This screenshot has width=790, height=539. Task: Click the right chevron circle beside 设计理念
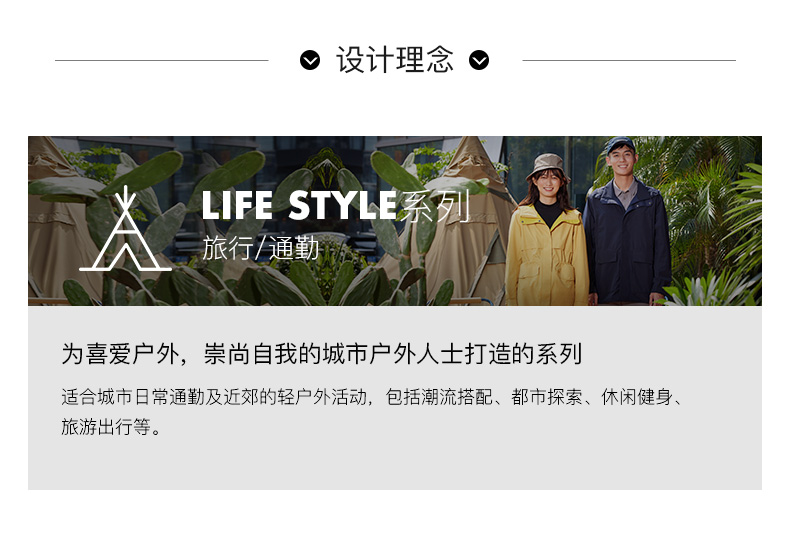click(x=479, y=60)
